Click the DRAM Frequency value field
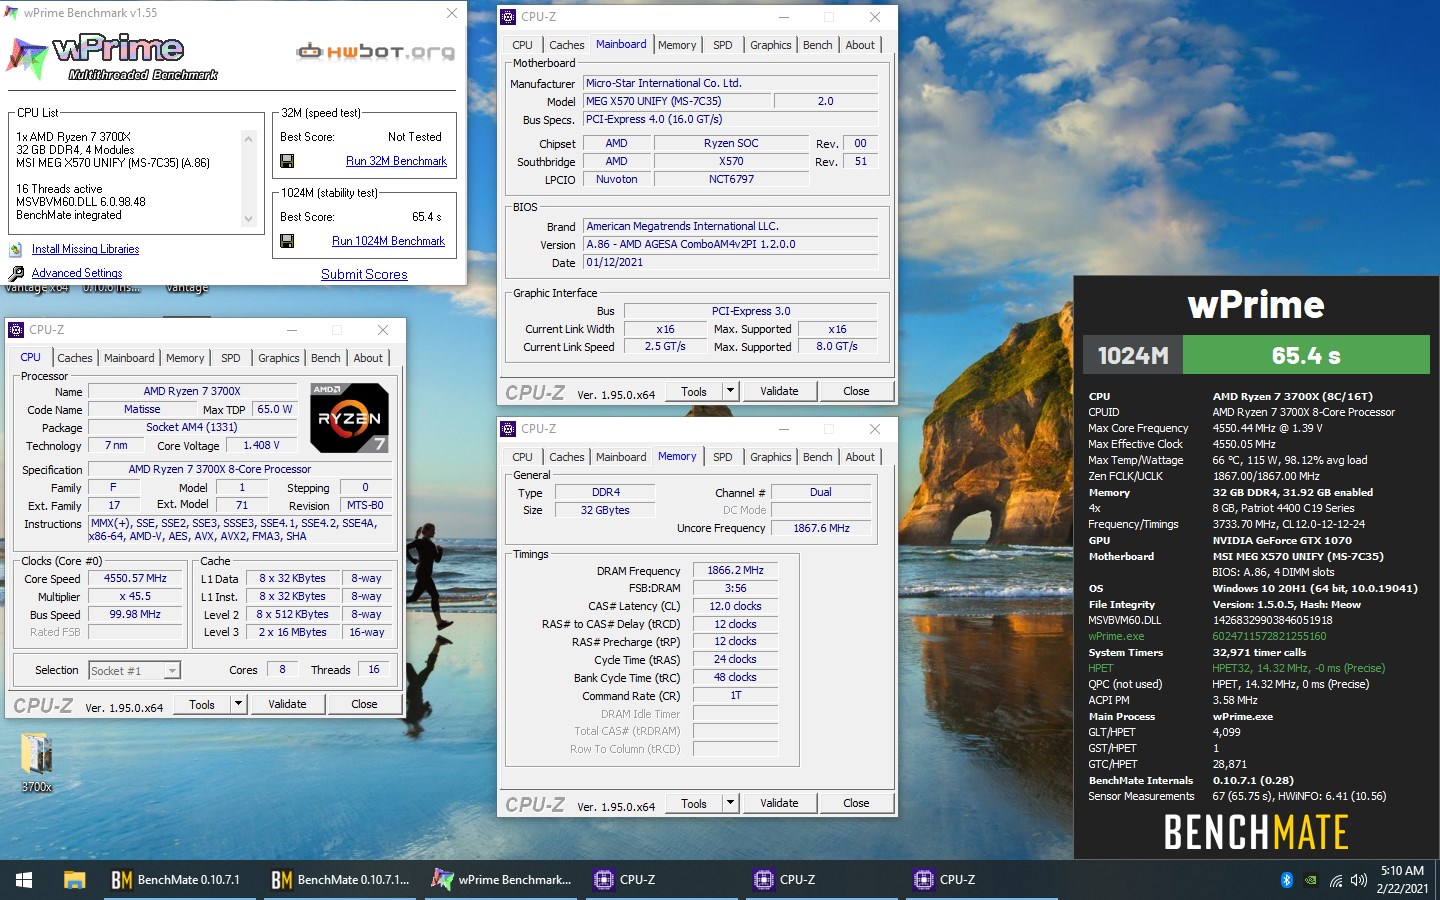1440x900 pixels. click(x=735, y=570)
